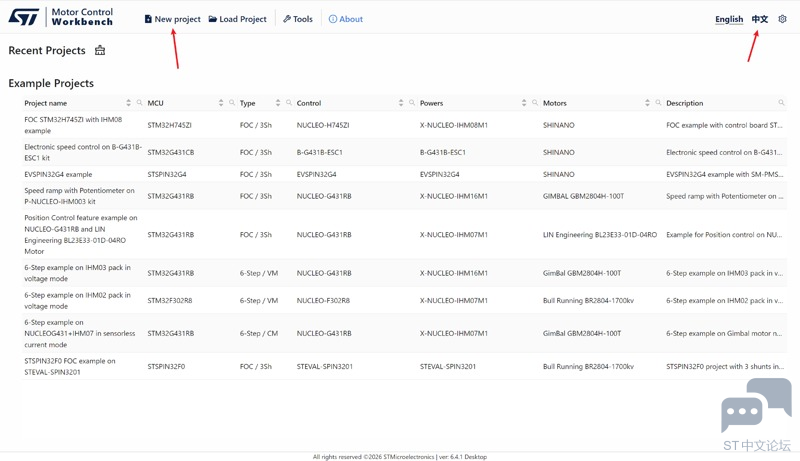
Task: Click the ST logo
Action: pos(24,17)
